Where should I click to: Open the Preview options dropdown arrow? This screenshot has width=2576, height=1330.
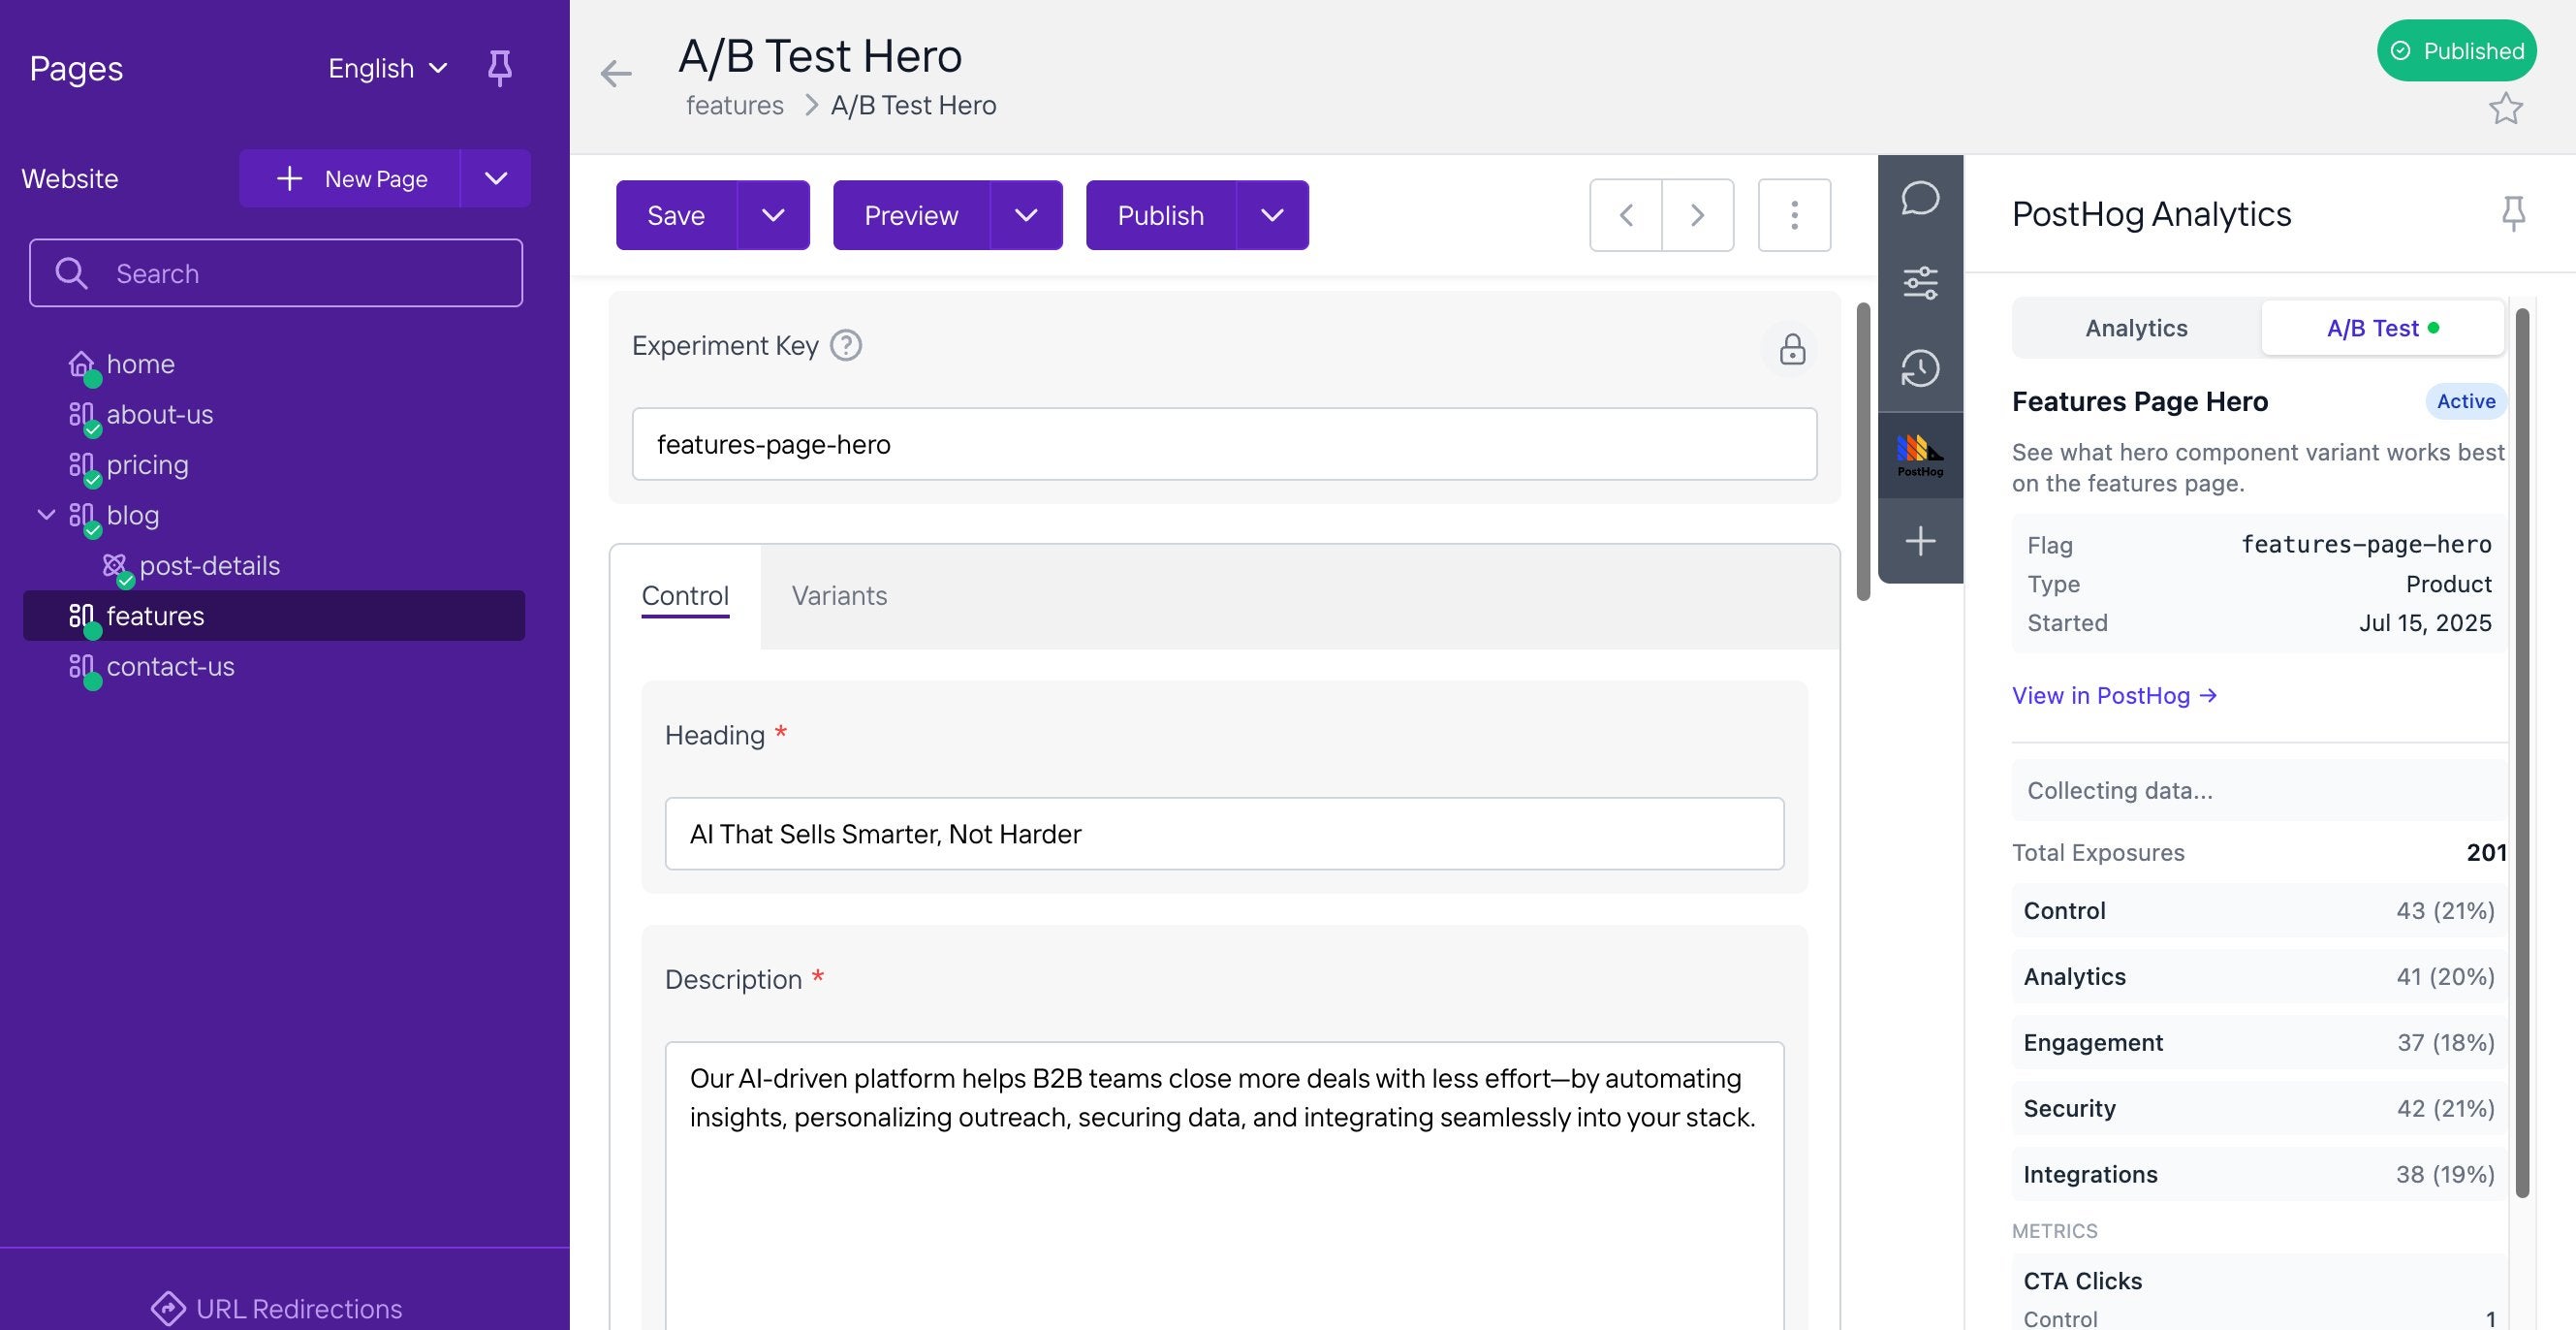point(1026,215)
